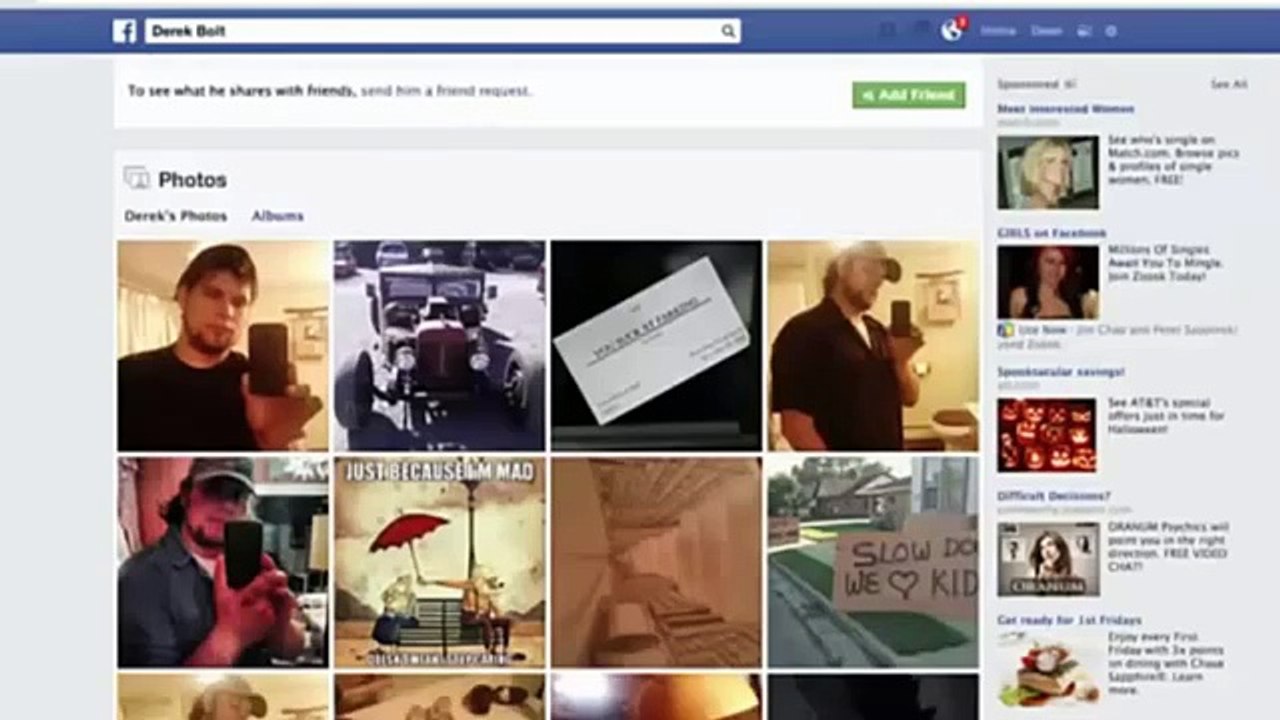1280x720 pixels.
Task: Open the messages icon in top bar
Action: (x=920, y=31)
